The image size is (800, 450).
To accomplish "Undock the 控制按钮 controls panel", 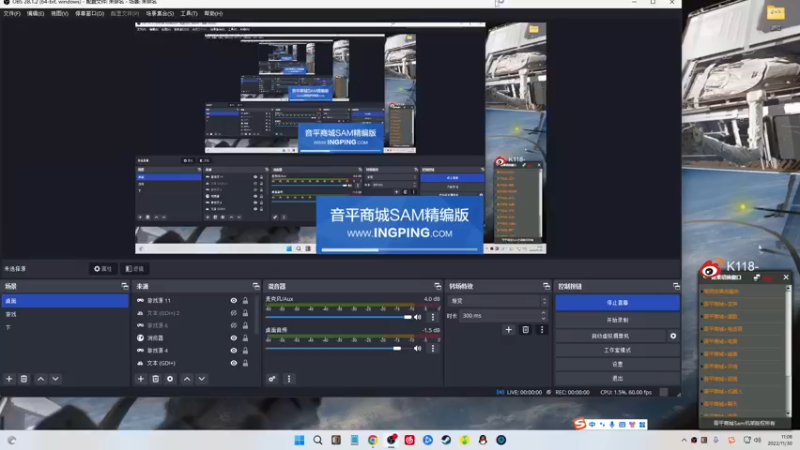I will click(x=676, y=286).
